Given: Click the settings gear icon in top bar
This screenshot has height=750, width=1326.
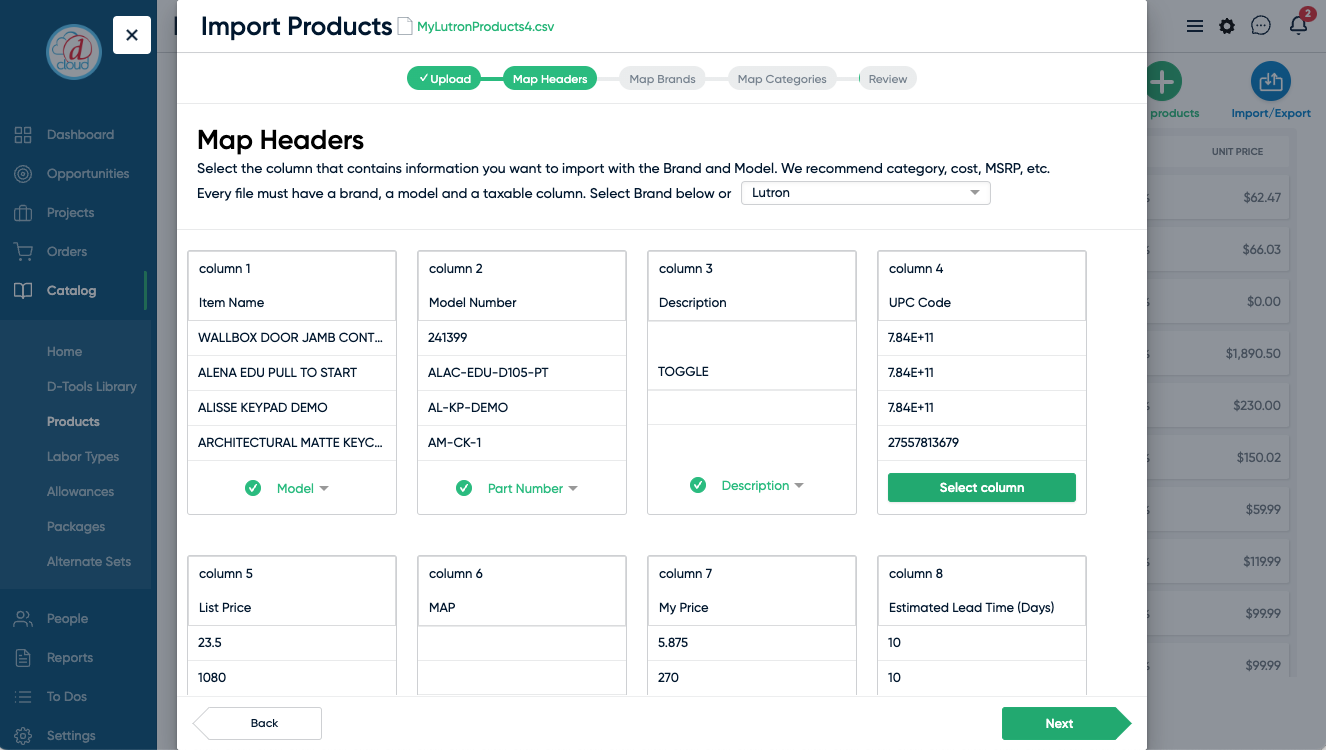Looking at the screenshot, I should [x=1227, y=27].
